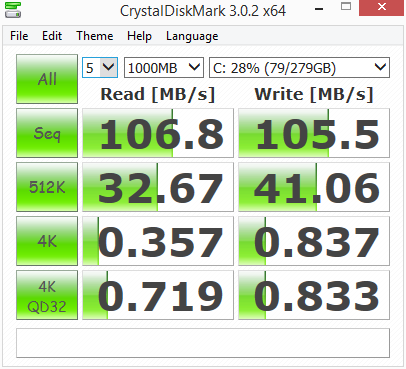Start the Seq sequential test

tap(47, 133)
